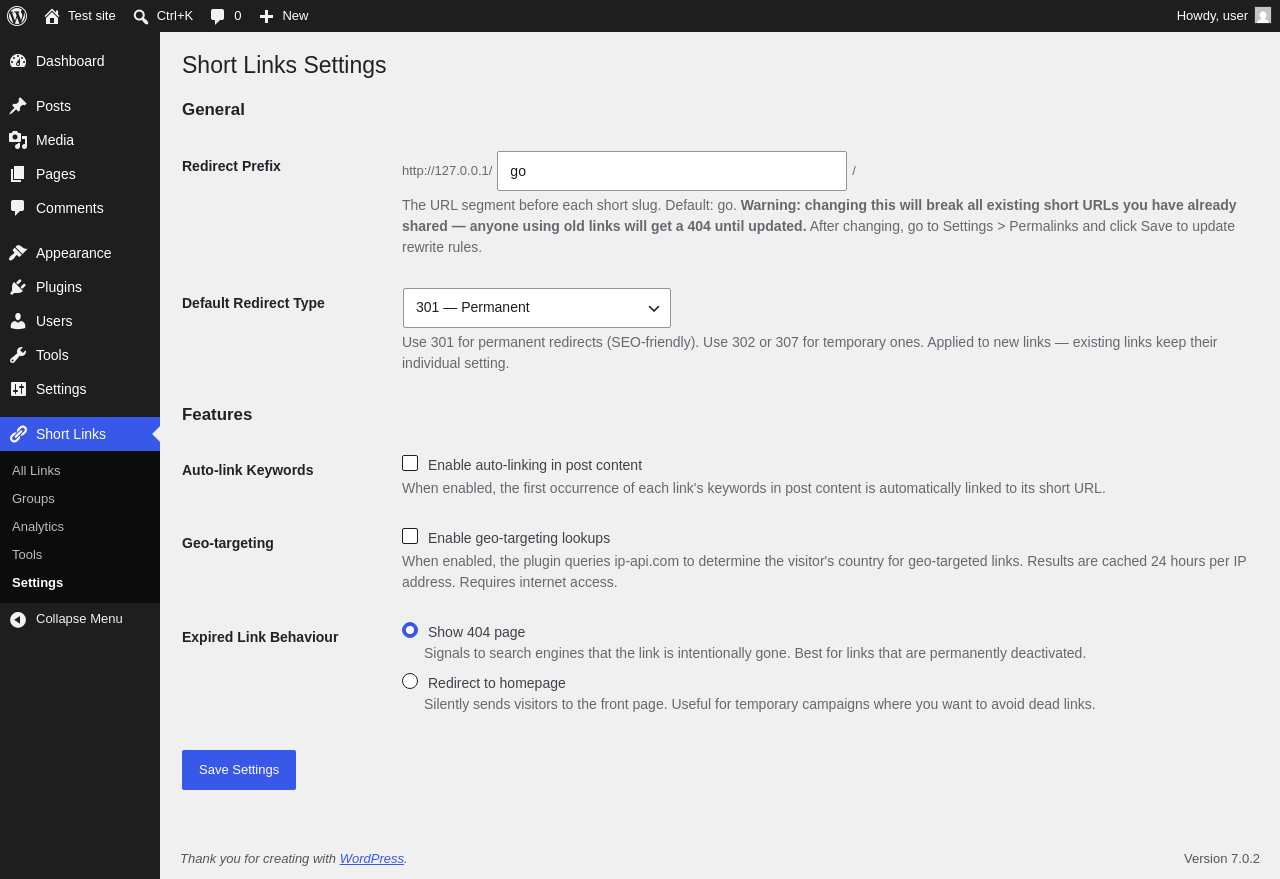Click the comments bubble icon in admin bar
The width and height of the screenshot is (1280, 879).
pos(218,16)
